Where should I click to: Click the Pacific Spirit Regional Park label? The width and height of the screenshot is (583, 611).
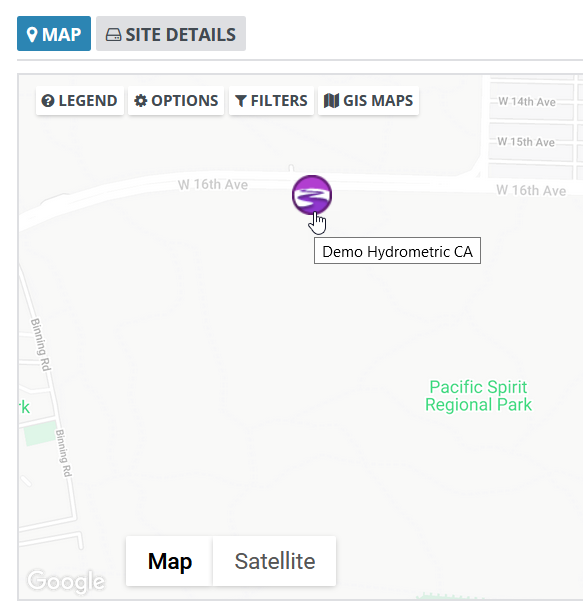[x=478, y=396]
